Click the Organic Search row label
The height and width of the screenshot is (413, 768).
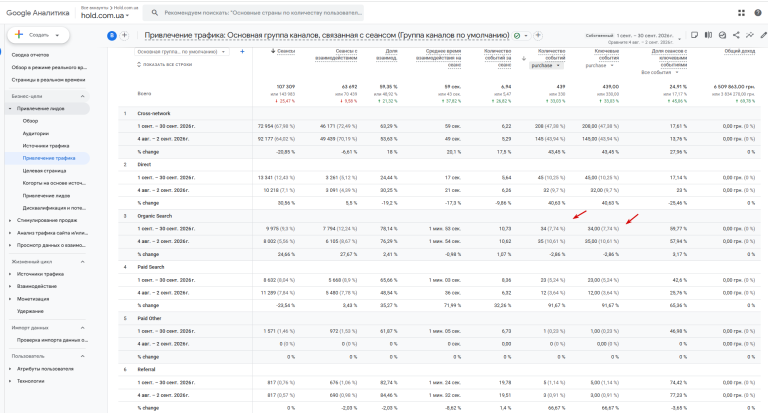point(155,216)
